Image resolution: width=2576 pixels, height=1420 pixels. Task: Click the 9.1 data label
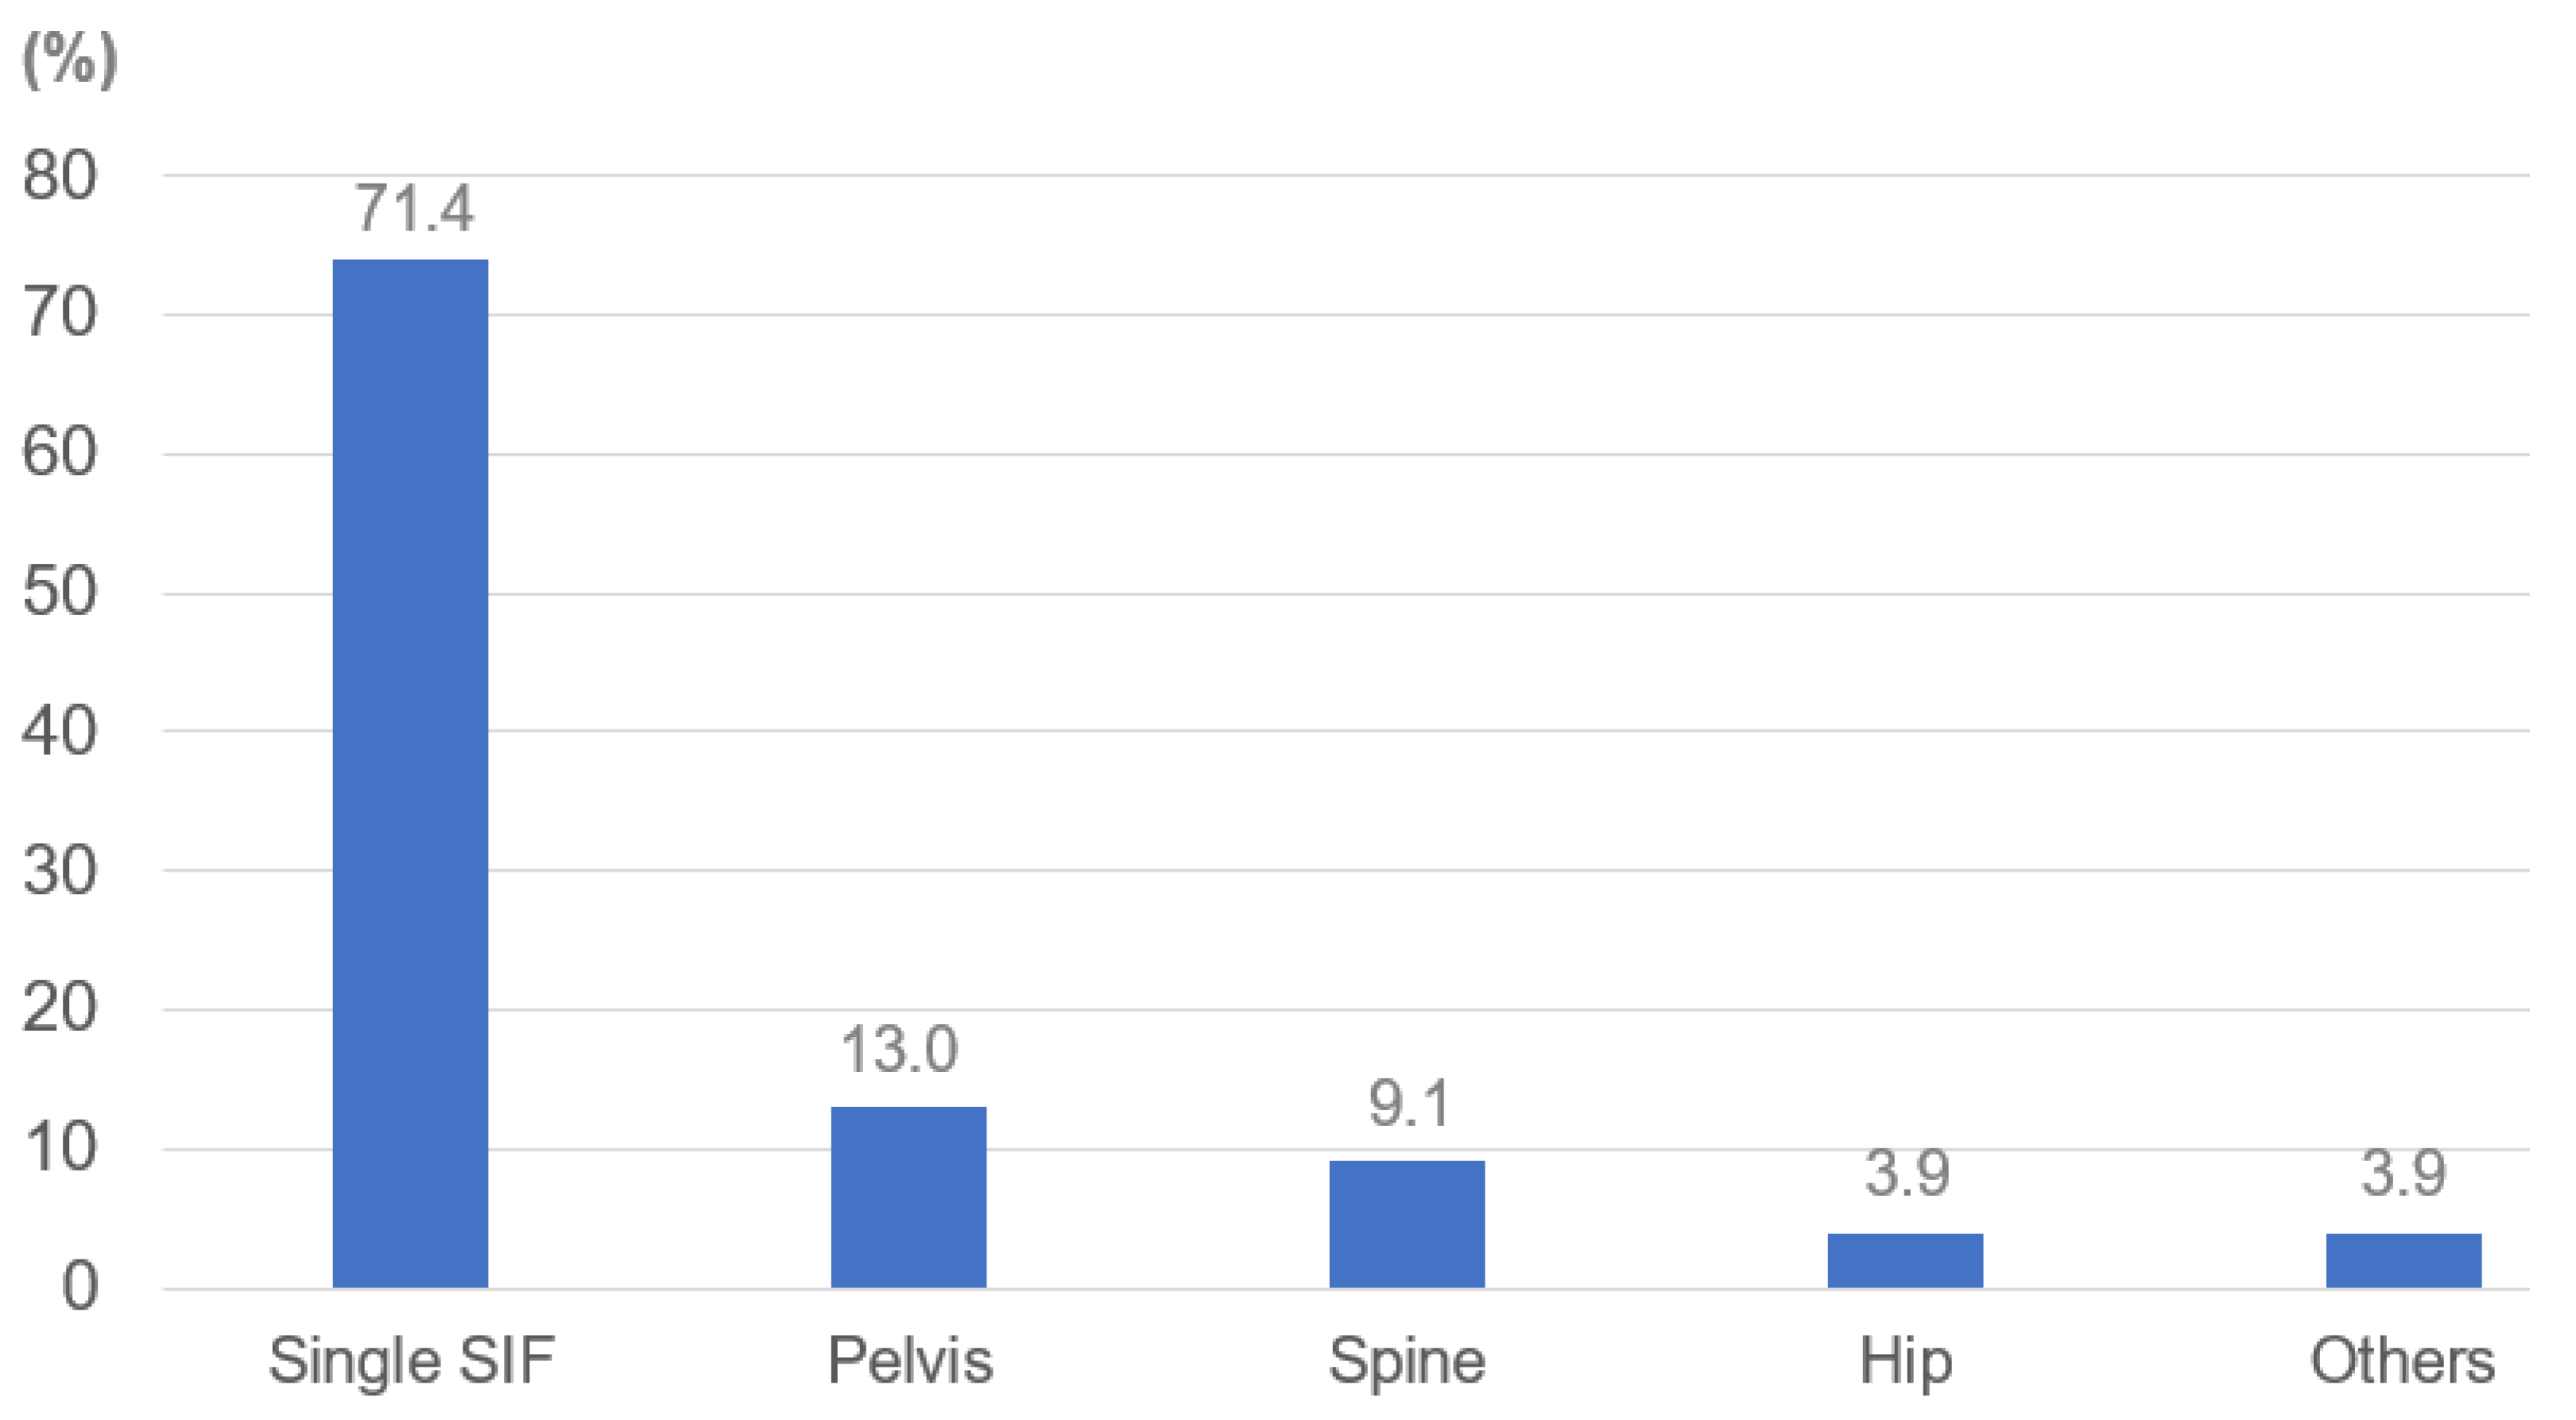pyautogui.click(x=1408, y=1104)
